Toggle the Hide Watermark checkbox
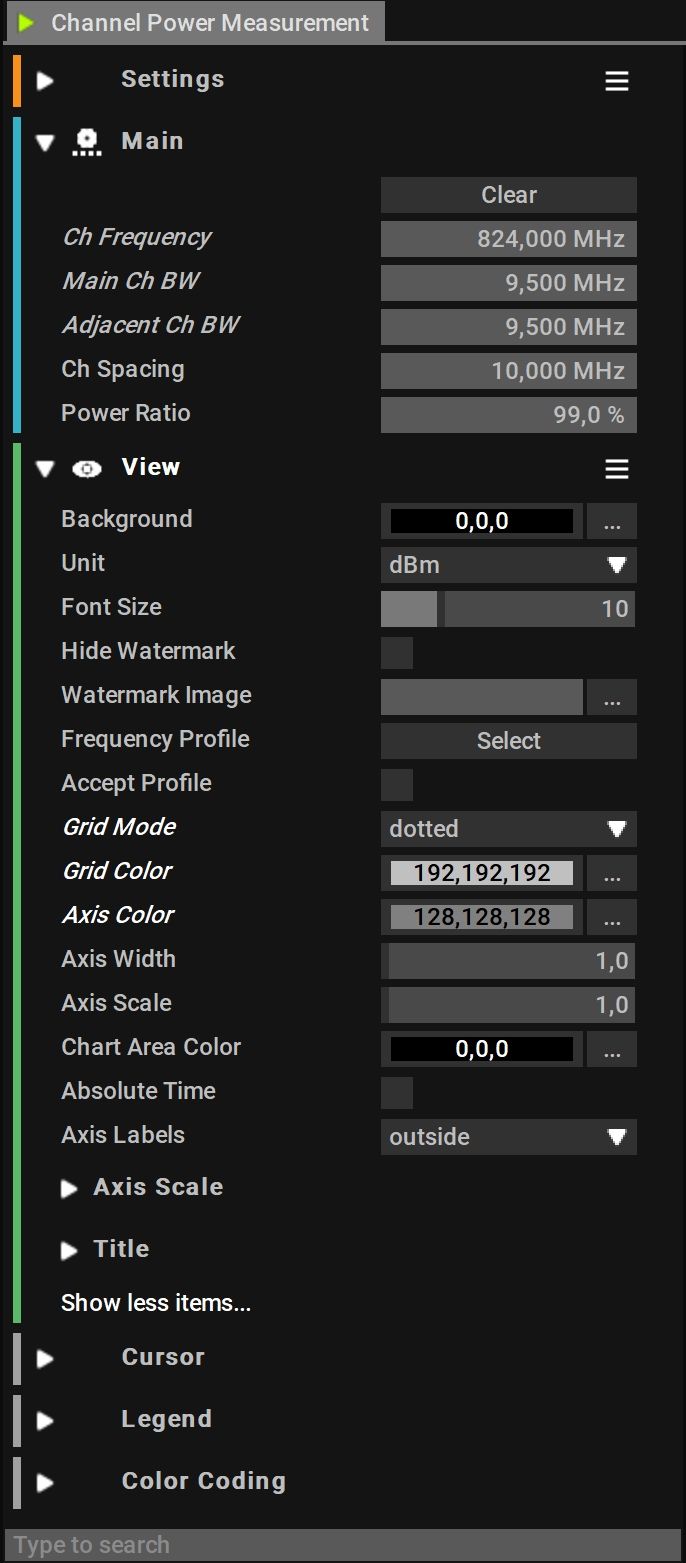Image resolution: width=686 pixels, height=1563 pixels. pyautogui.click(x=397, y=653)
